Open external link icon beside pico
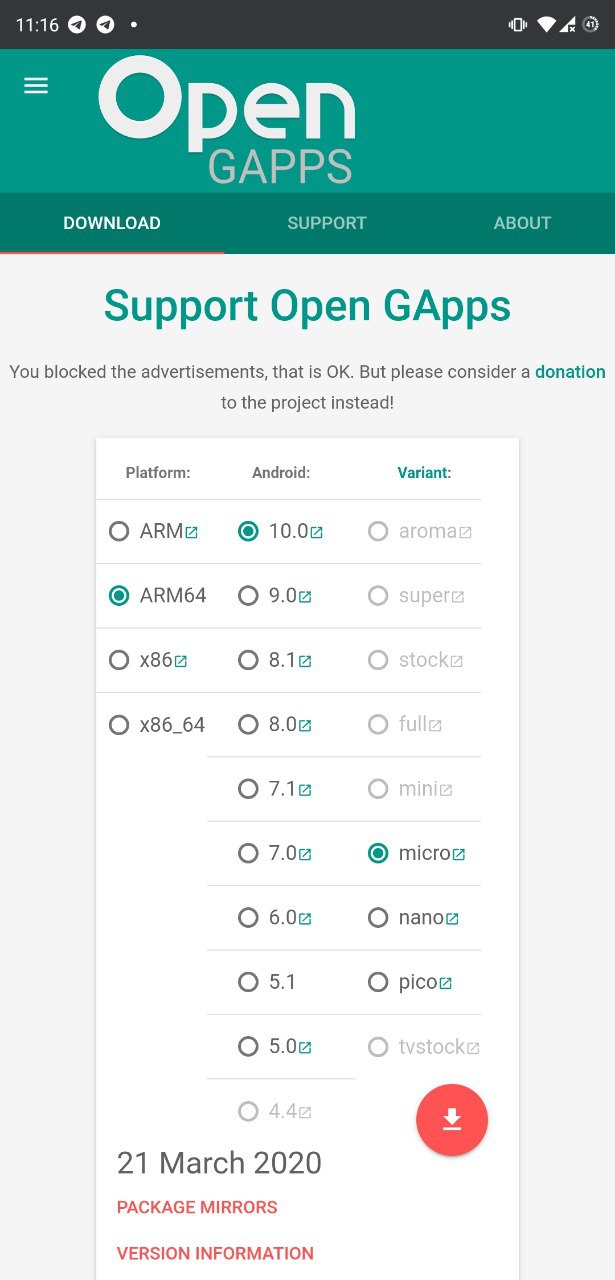 pos(446,983)
